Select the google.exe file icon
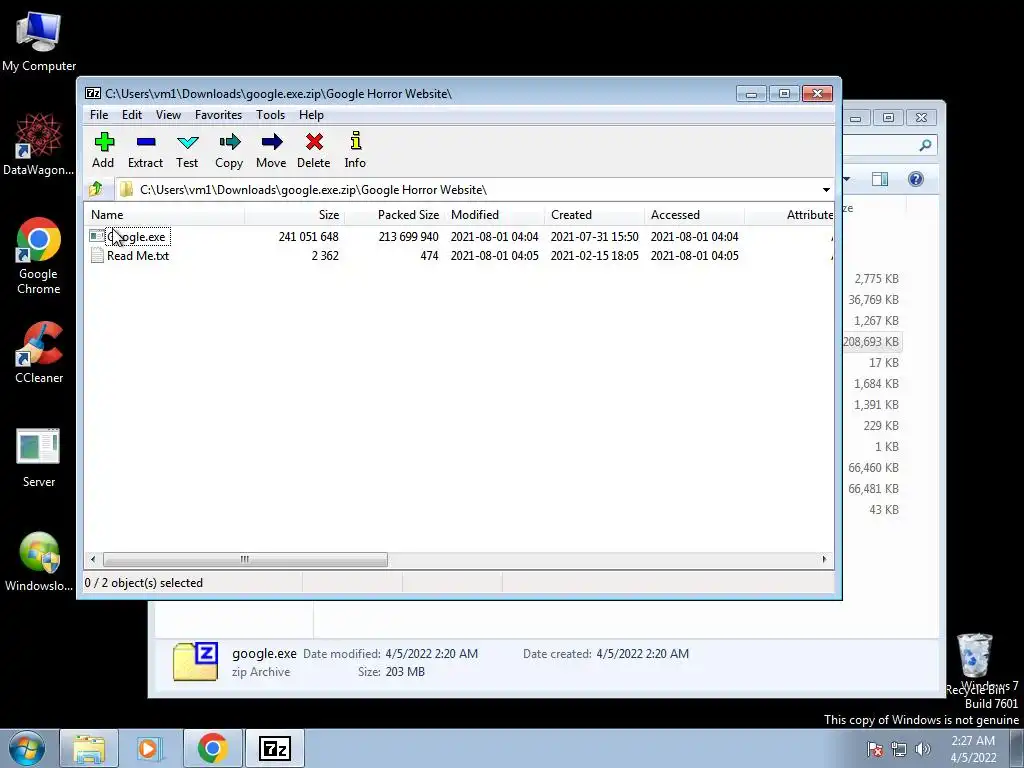Viewport: 1024px width, 768px height. click(x=97, y=236)
